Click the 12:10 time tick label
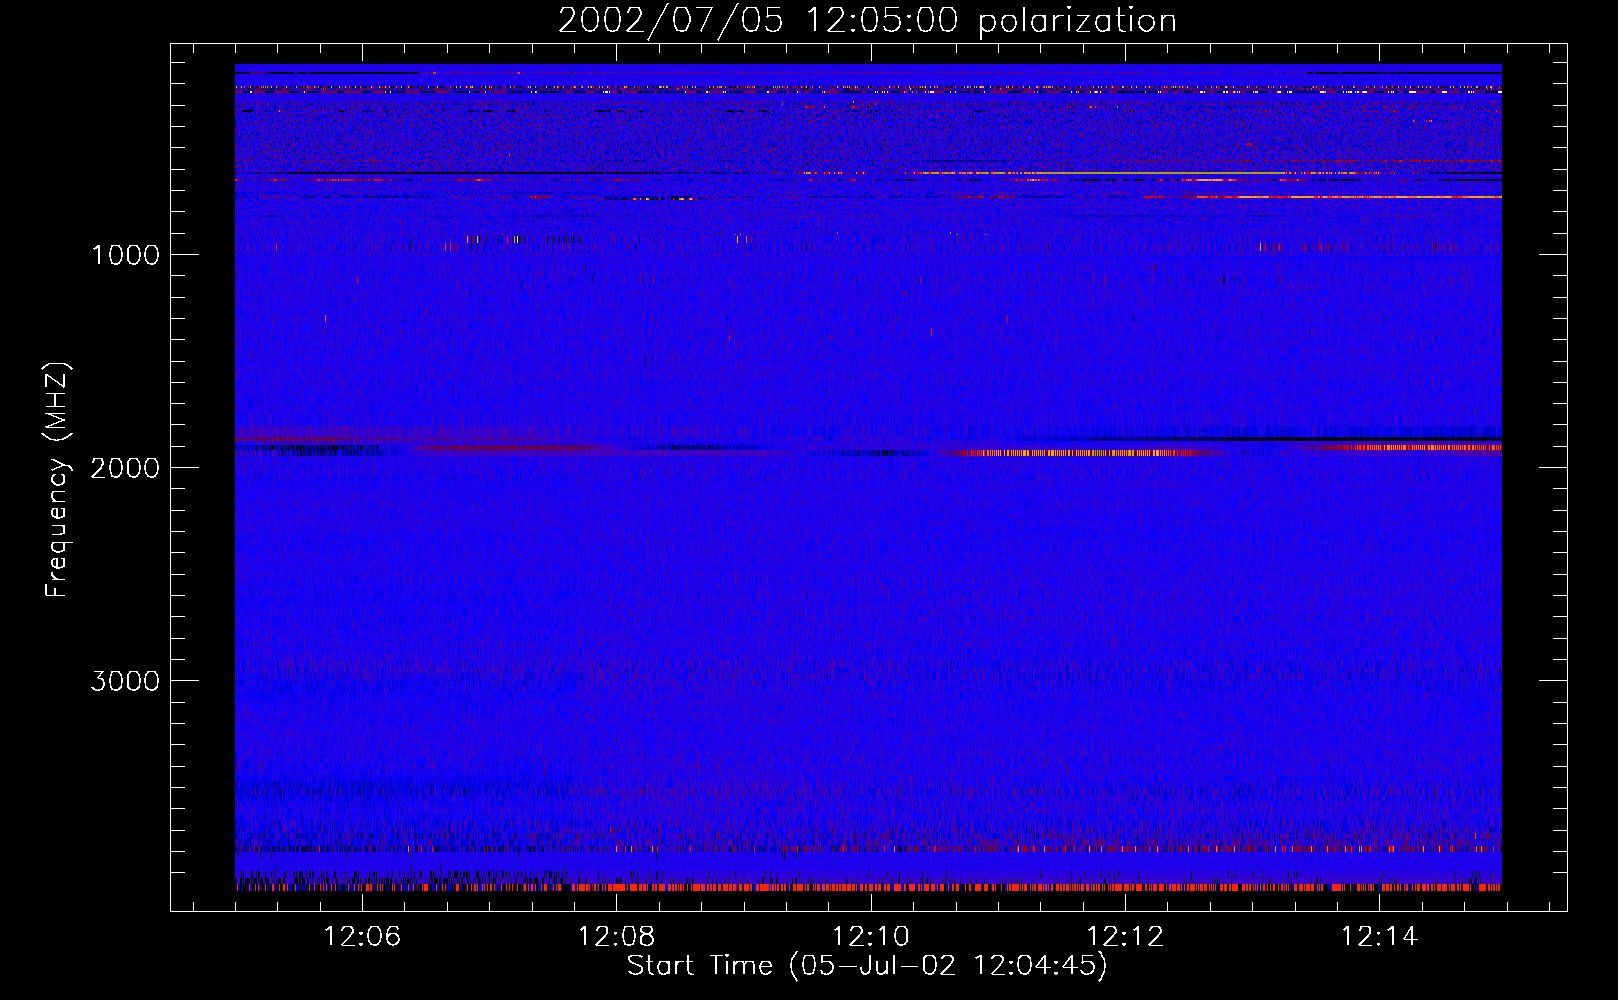Screen dimensions: 1618x1000 click(871, 937)
